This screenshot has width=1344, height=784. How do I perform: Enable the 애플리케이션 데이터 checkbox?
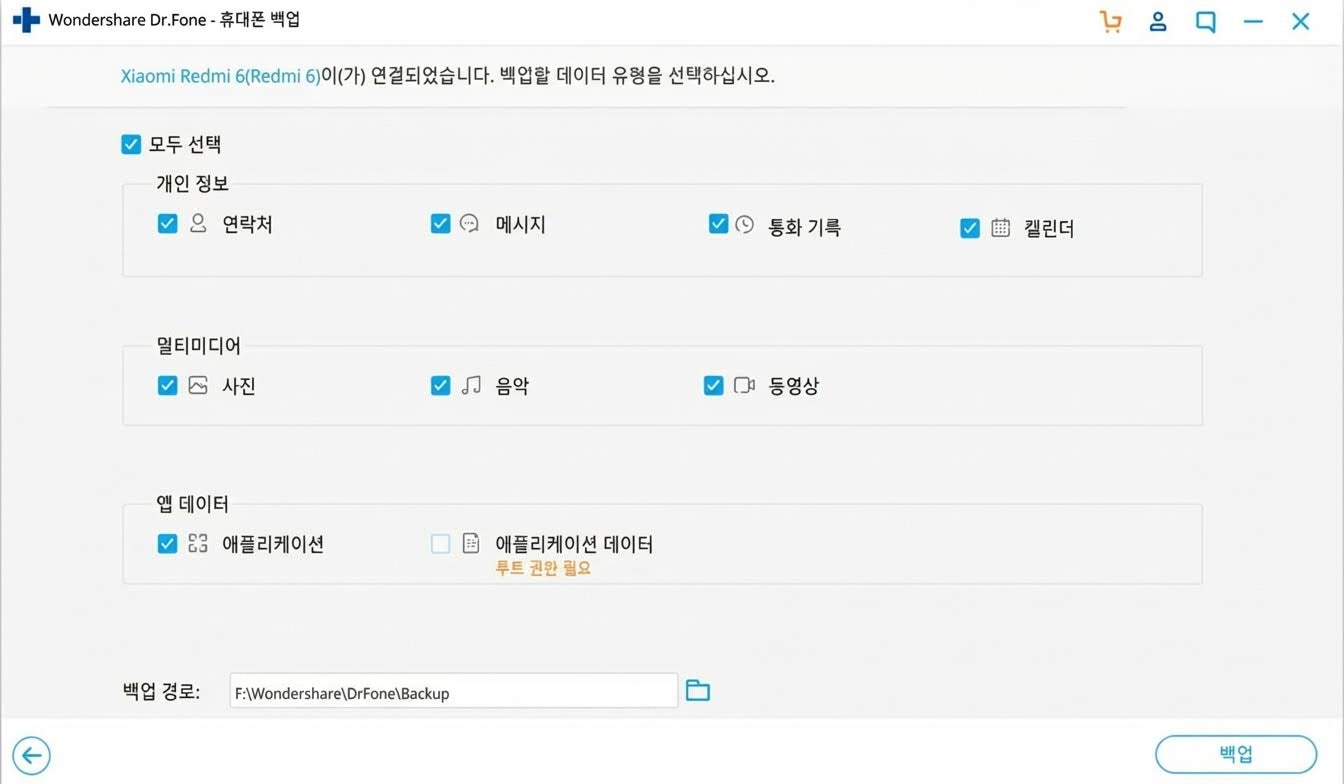pos(441,544)
